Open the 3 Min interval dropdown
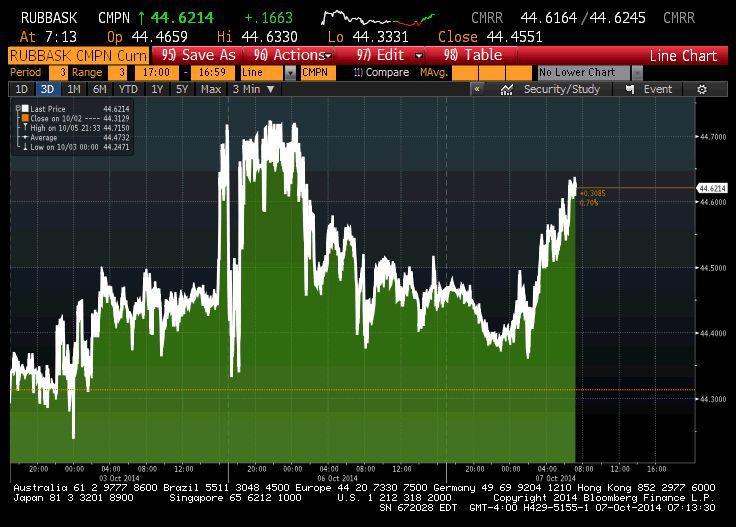The width and height of the screenshot is (736, 527). tap(253, 89)
